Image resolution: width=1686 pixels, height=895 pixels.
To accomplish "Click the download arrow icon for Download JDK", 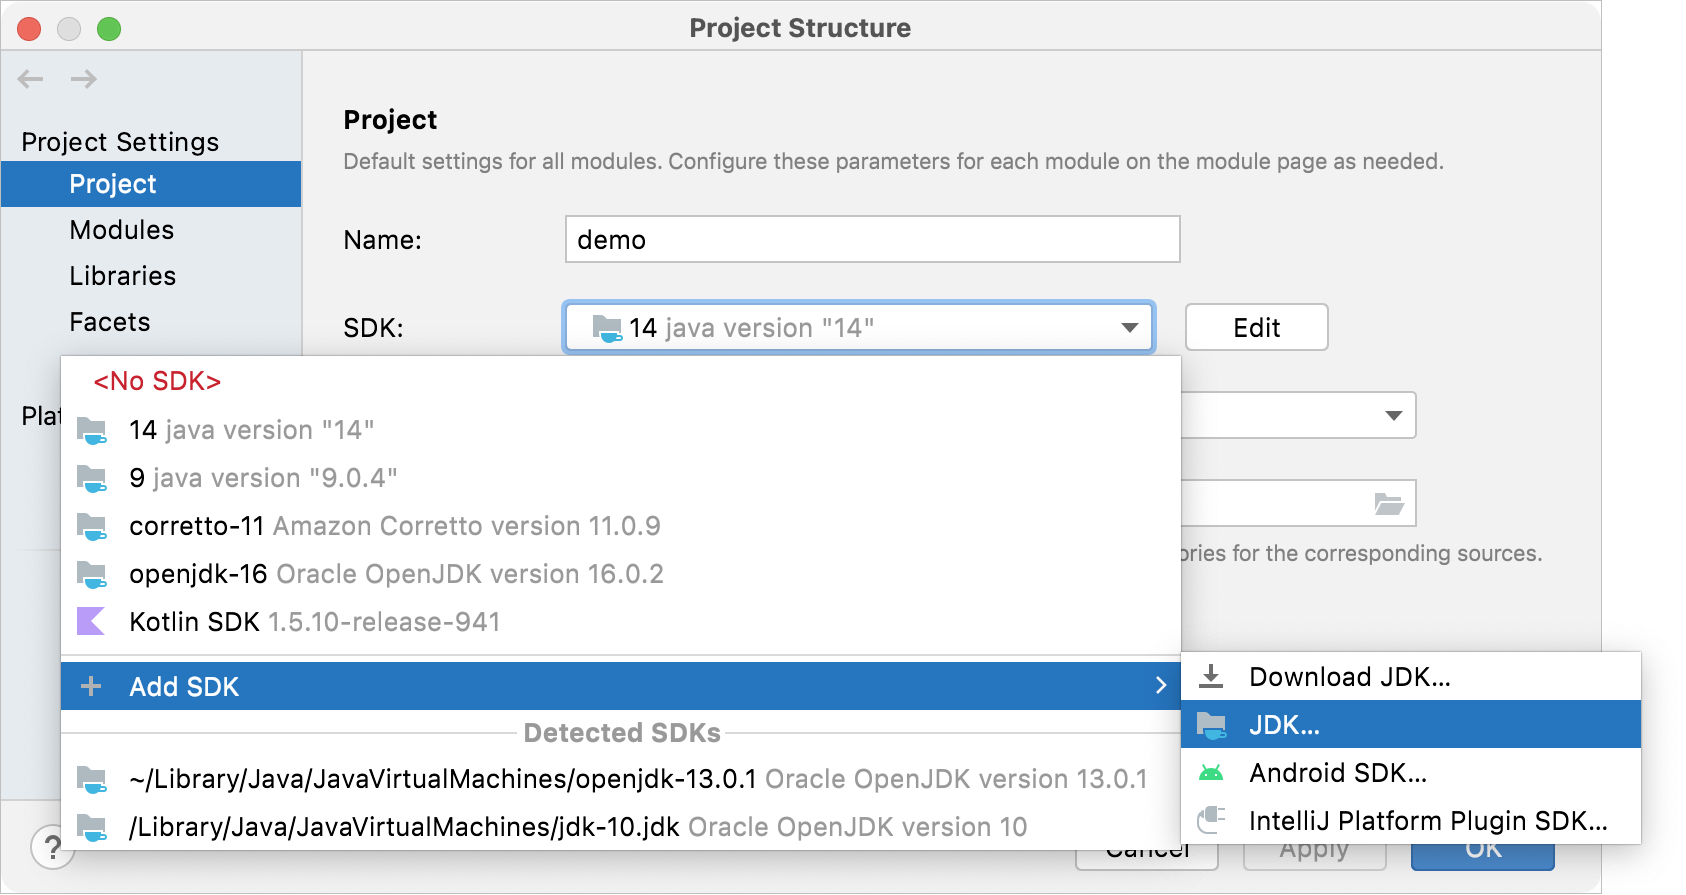I will (x=1211, y=677).
